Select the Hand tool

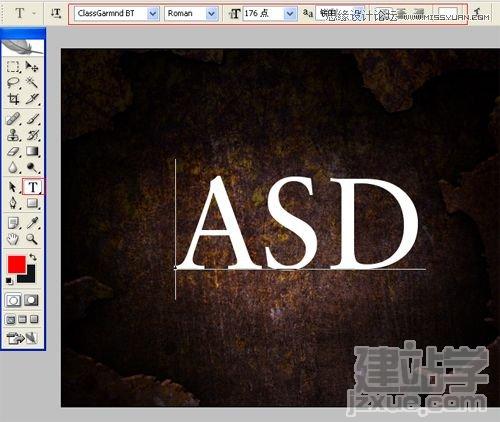pos(13,239)
